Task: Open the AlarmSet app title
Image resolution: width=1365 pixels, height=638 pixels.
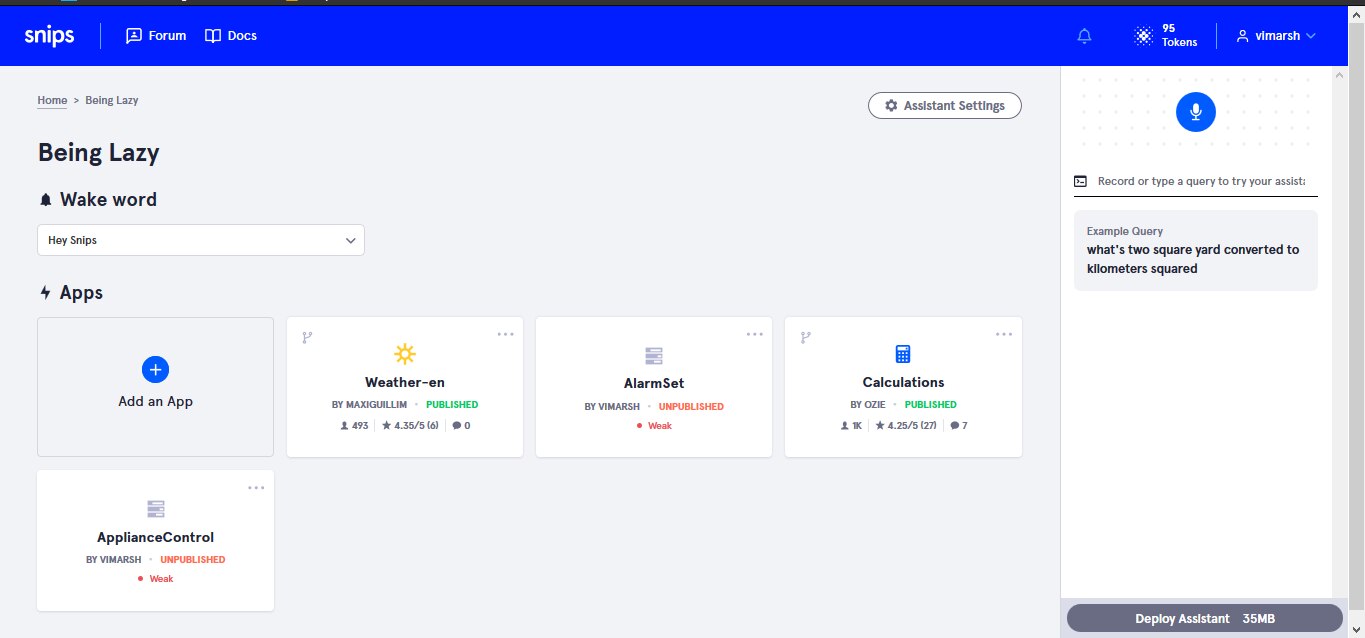Action: tap(654, 383)
